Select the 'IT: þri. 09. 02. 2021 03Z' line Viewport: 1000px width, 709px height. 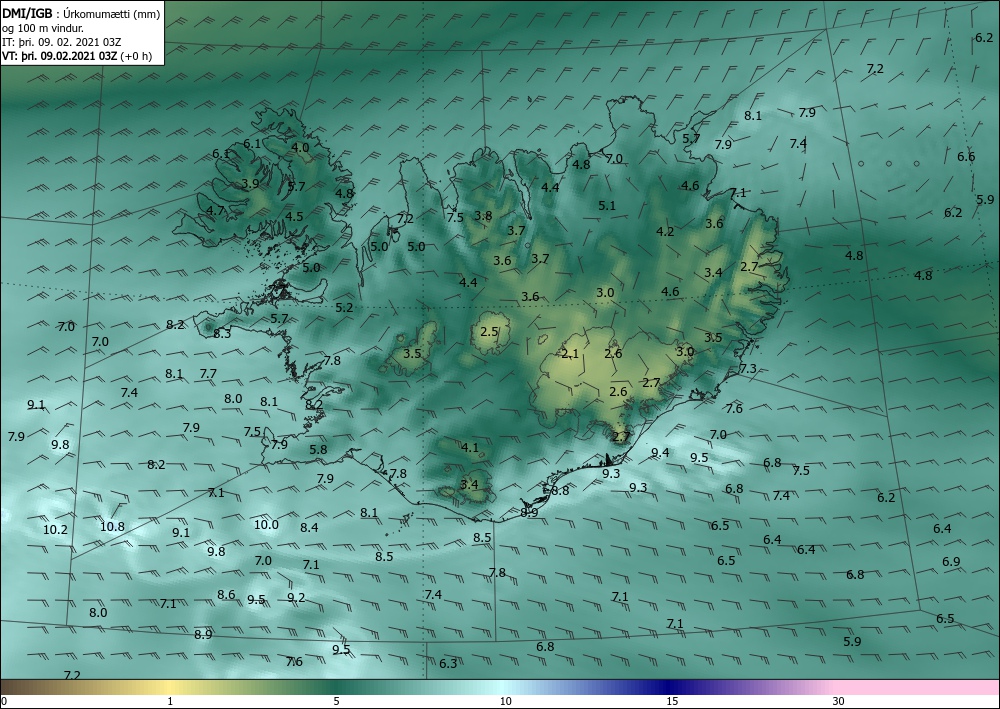coord(62,42)
